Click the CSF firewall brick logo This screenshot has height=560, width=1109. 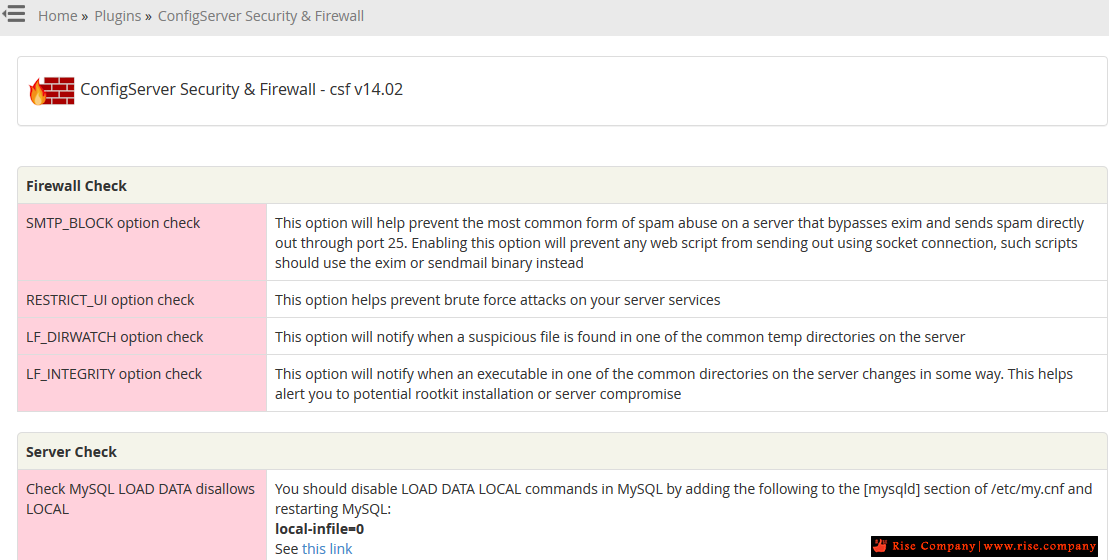(52, 91)
